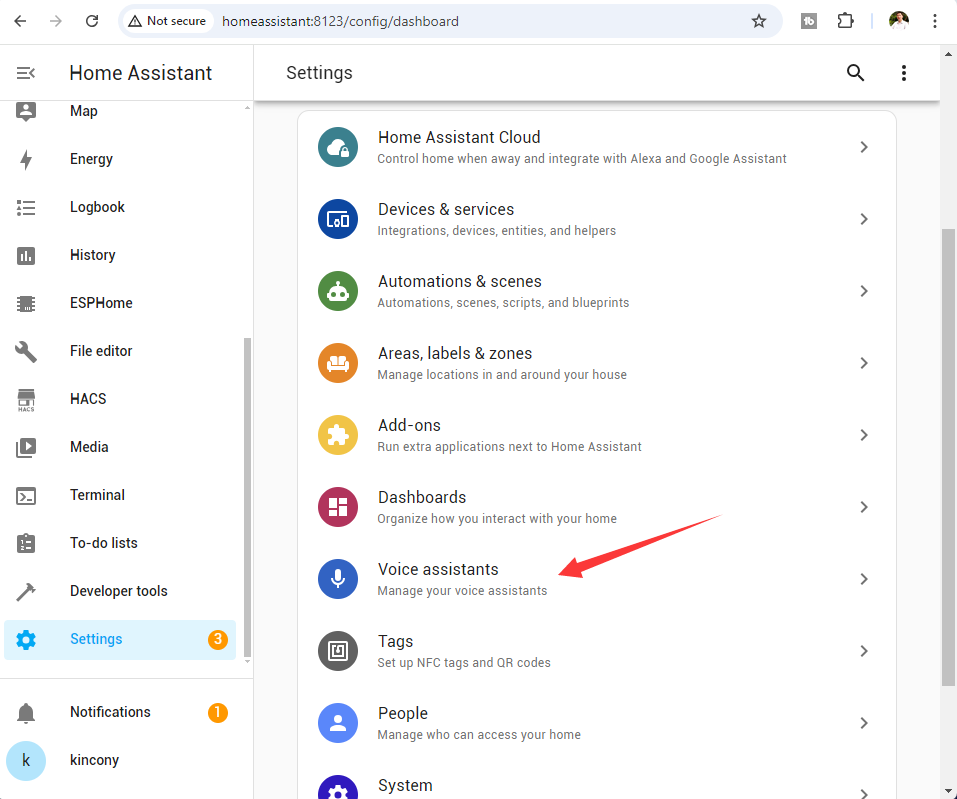Click the kincony user avatar
The height and width of the screenshot is (799, 957).
pyautogui.click(x=26, y=761)
